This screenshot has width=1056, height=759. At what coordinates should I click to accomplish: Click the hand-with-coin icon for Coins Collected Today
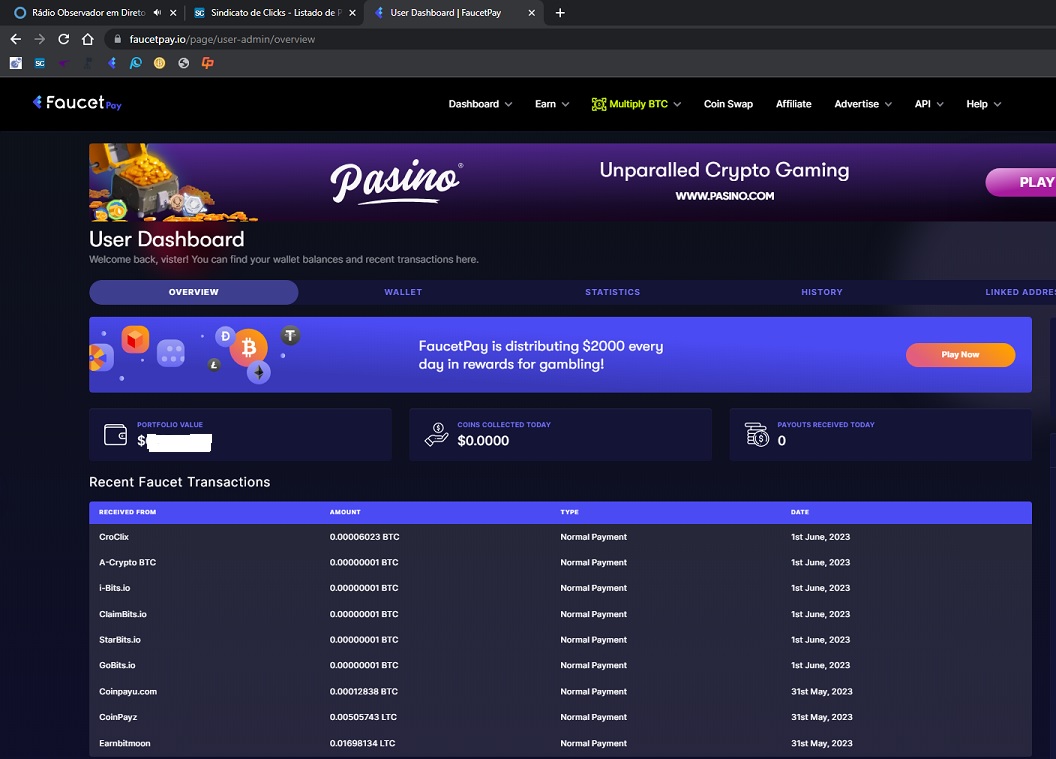click(x=436, y=434)
